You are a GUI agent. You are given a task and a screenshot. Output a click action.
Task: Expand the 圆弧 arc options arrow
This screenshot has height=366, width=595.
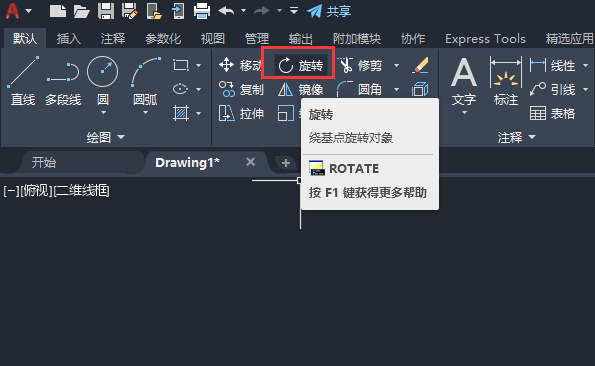(145, 113)
